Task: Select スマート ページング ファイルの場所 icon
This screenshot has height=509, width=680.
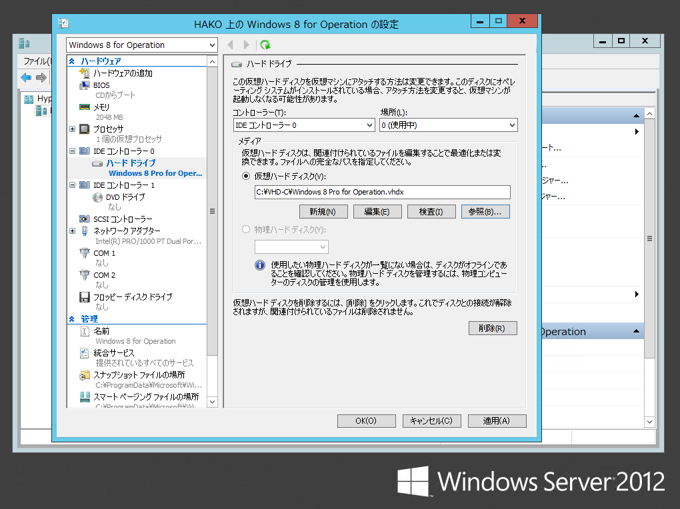Action: (85, 397)
